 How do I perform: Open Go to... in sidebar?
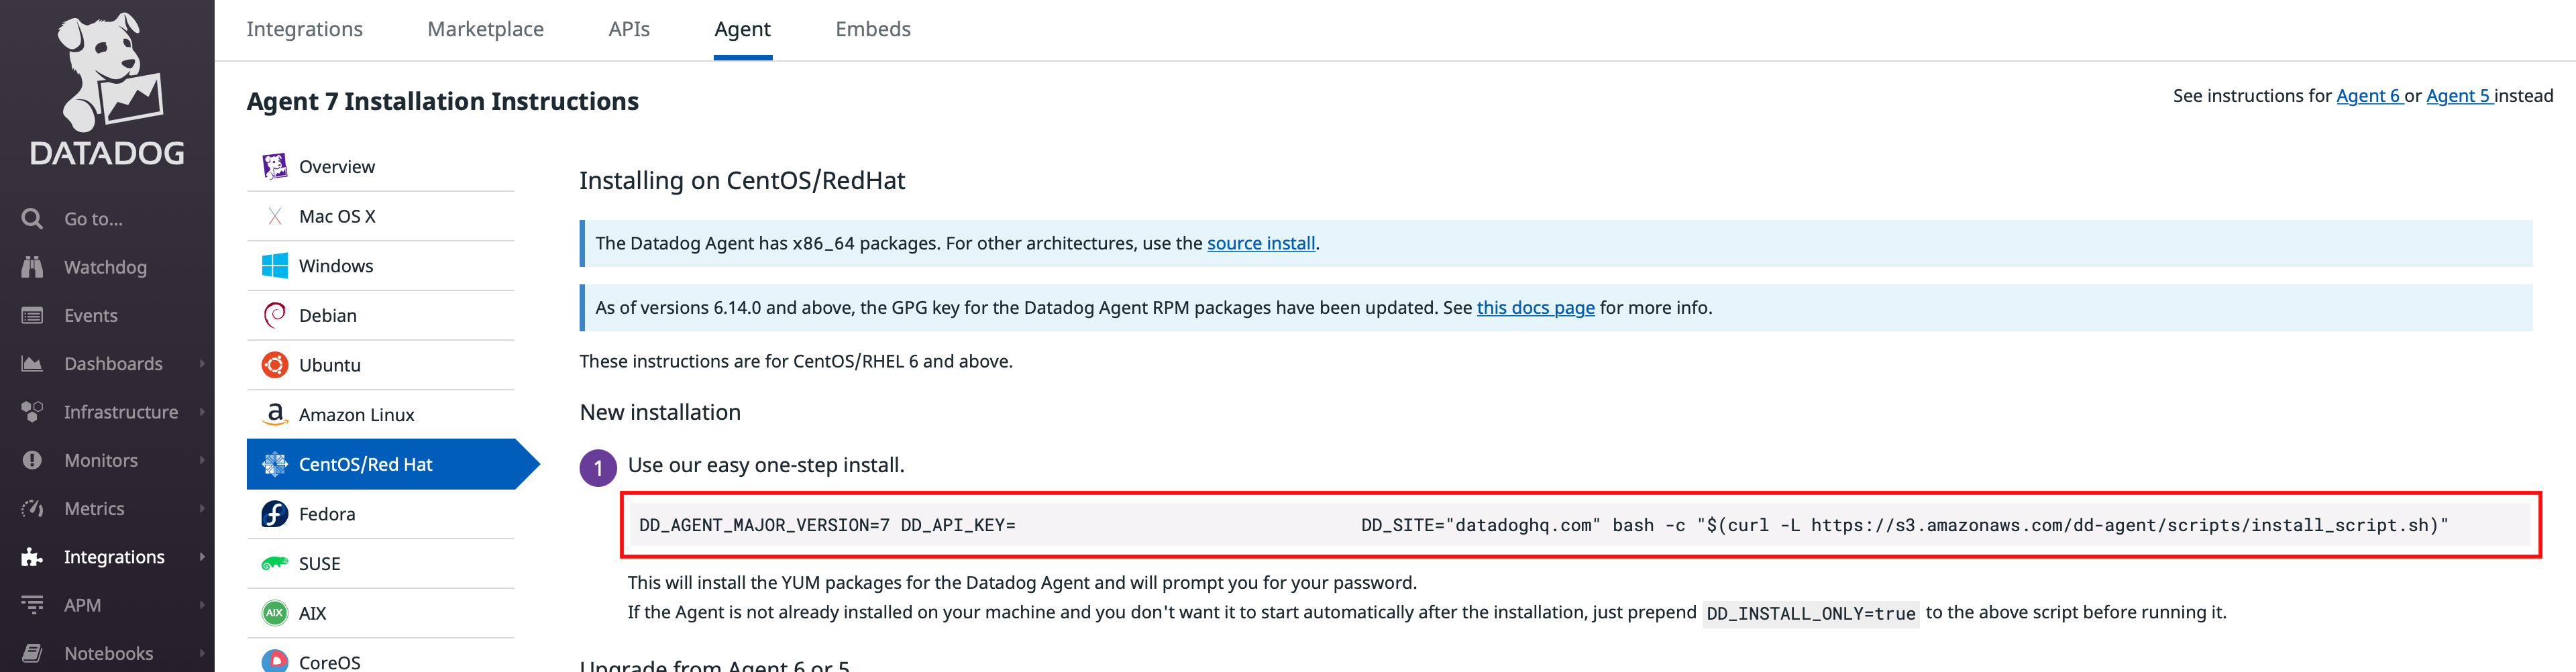93,219
